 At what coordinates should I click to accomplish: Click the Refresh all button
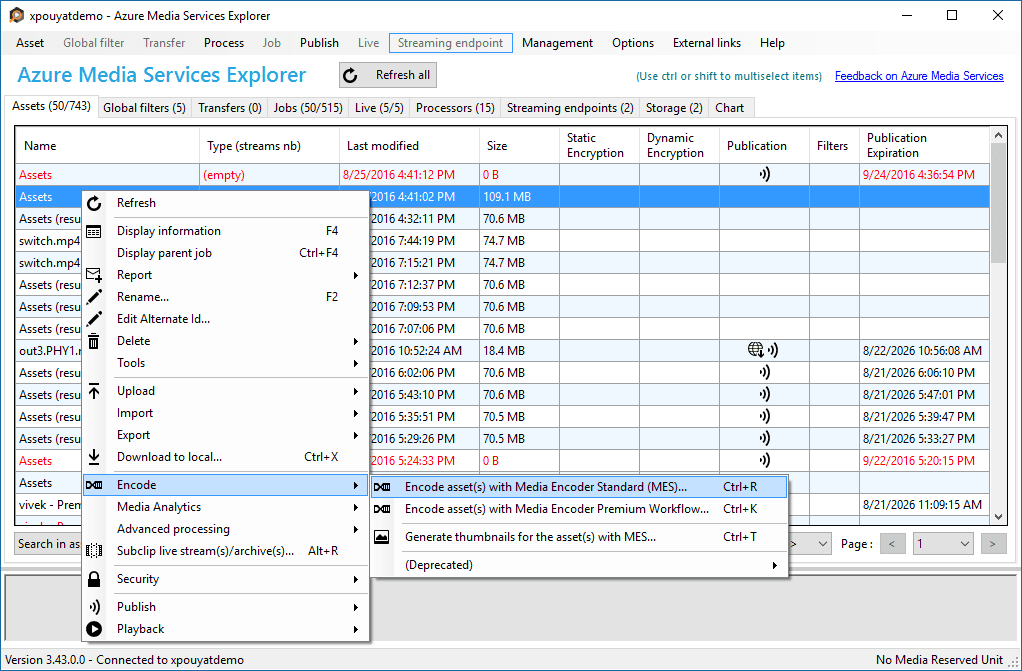[388, 75]
